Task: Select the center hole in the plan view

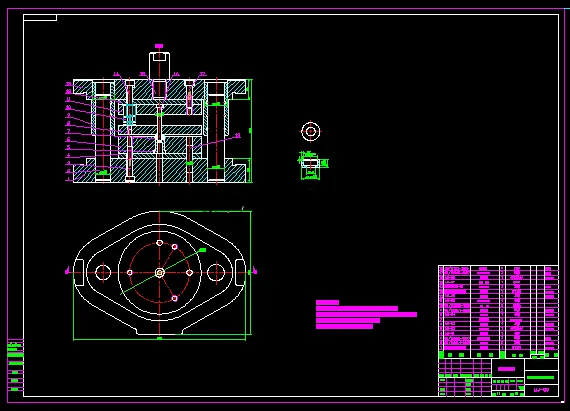Action: tap(160, 273)
